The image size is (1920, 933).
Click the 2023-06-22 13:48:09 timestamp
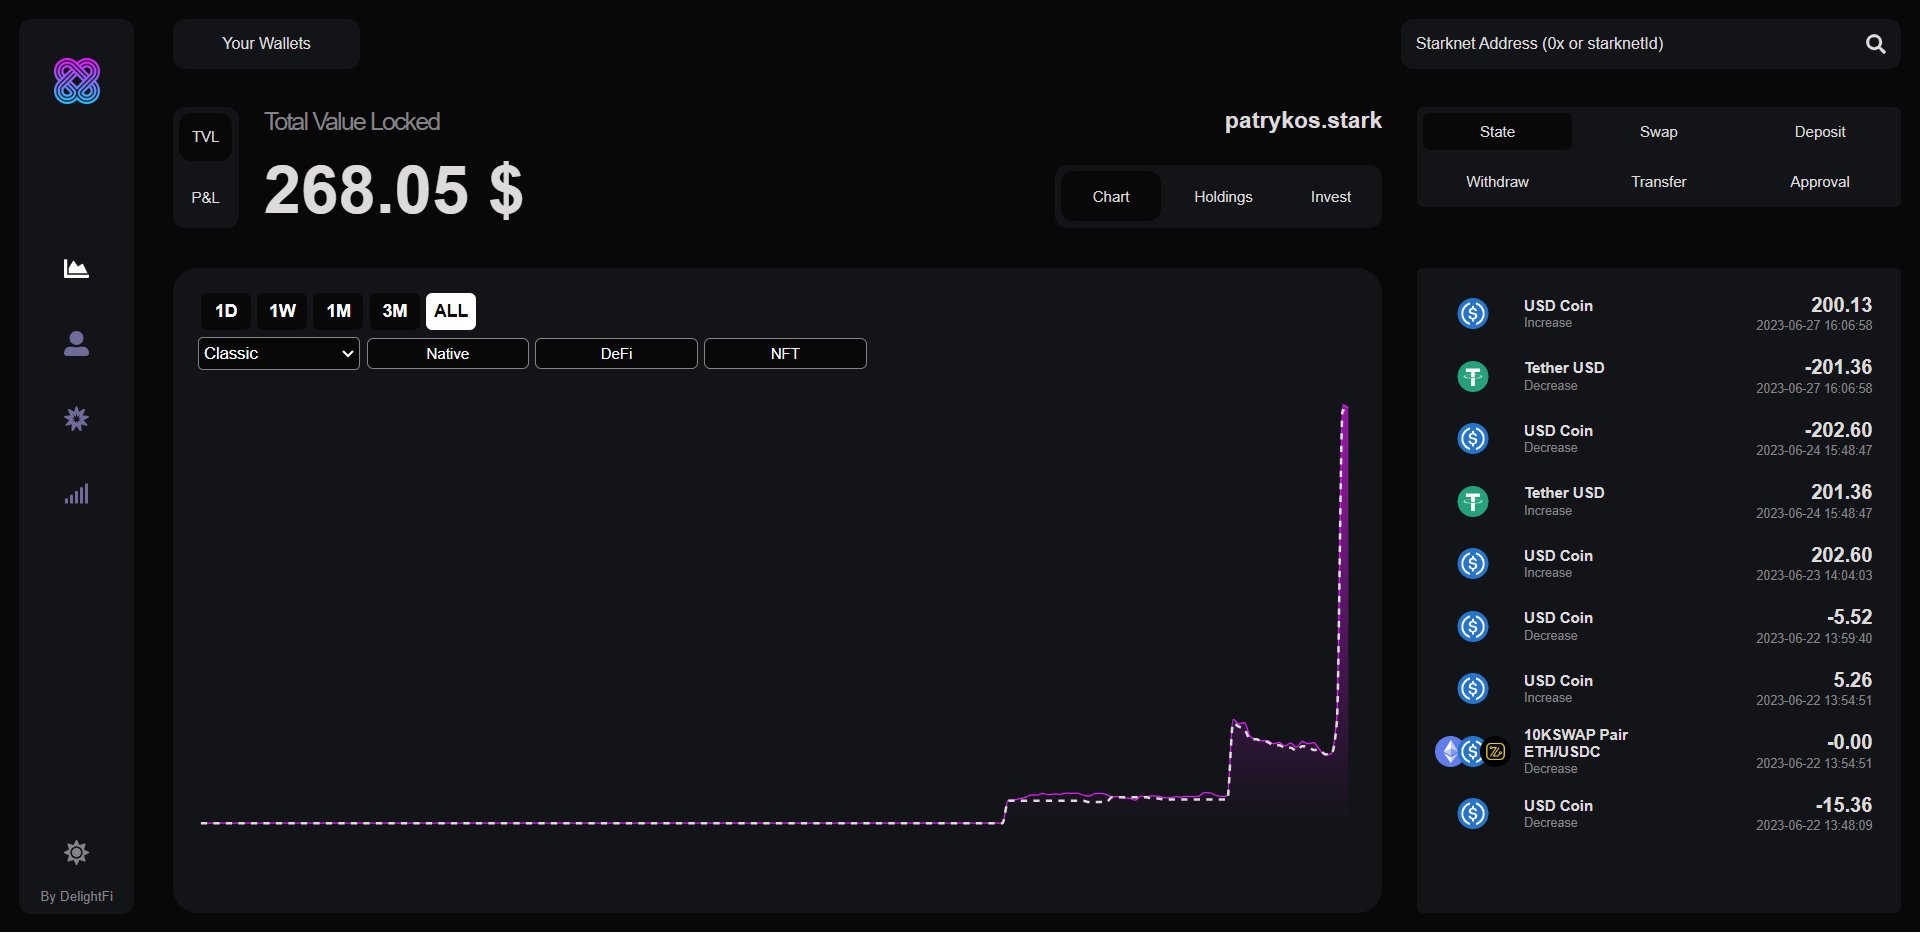point(1814,826)
